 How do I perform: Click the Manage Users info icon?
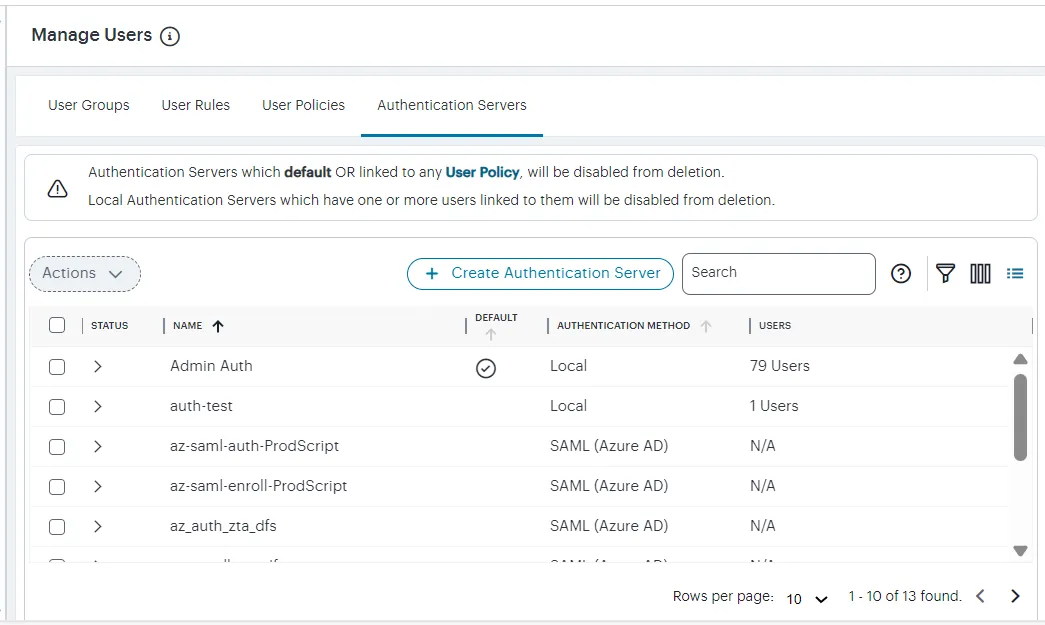170,36
